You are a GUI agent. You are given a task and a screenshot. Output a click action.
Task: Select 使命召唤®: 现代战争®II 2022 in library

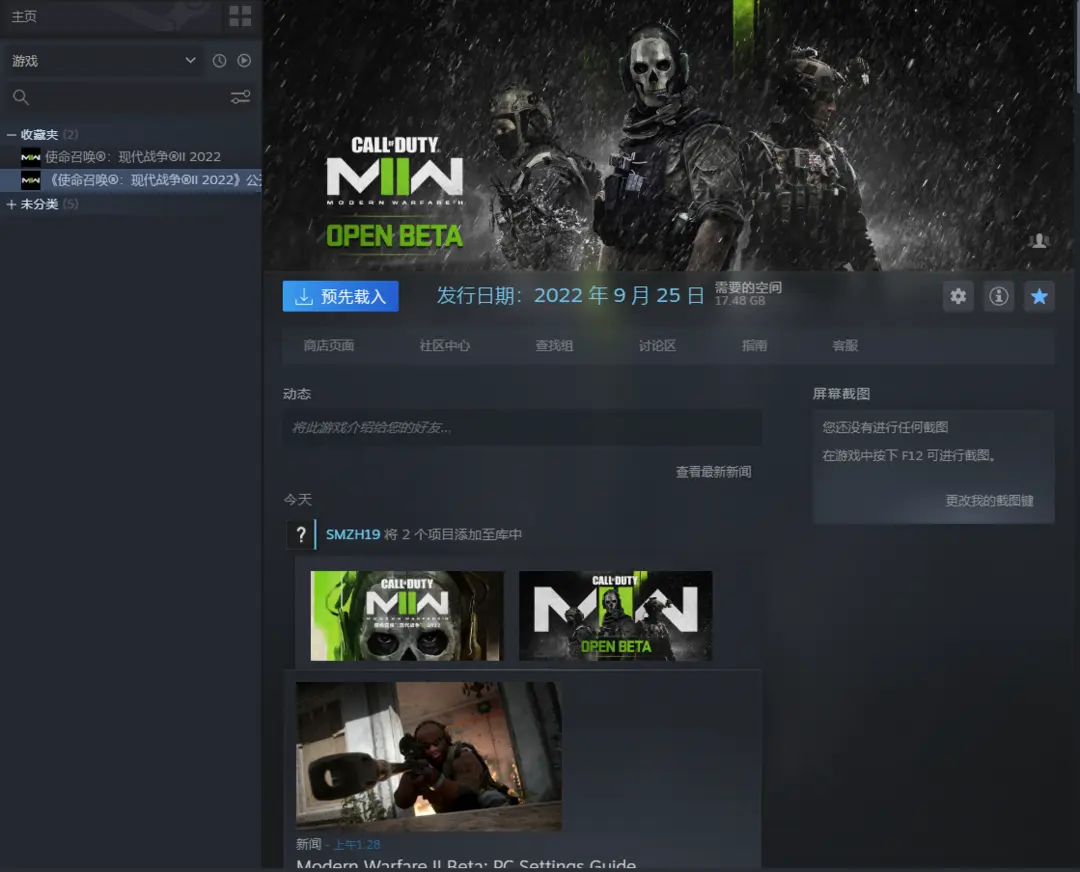pyautogui.click(x=131, y=157)
